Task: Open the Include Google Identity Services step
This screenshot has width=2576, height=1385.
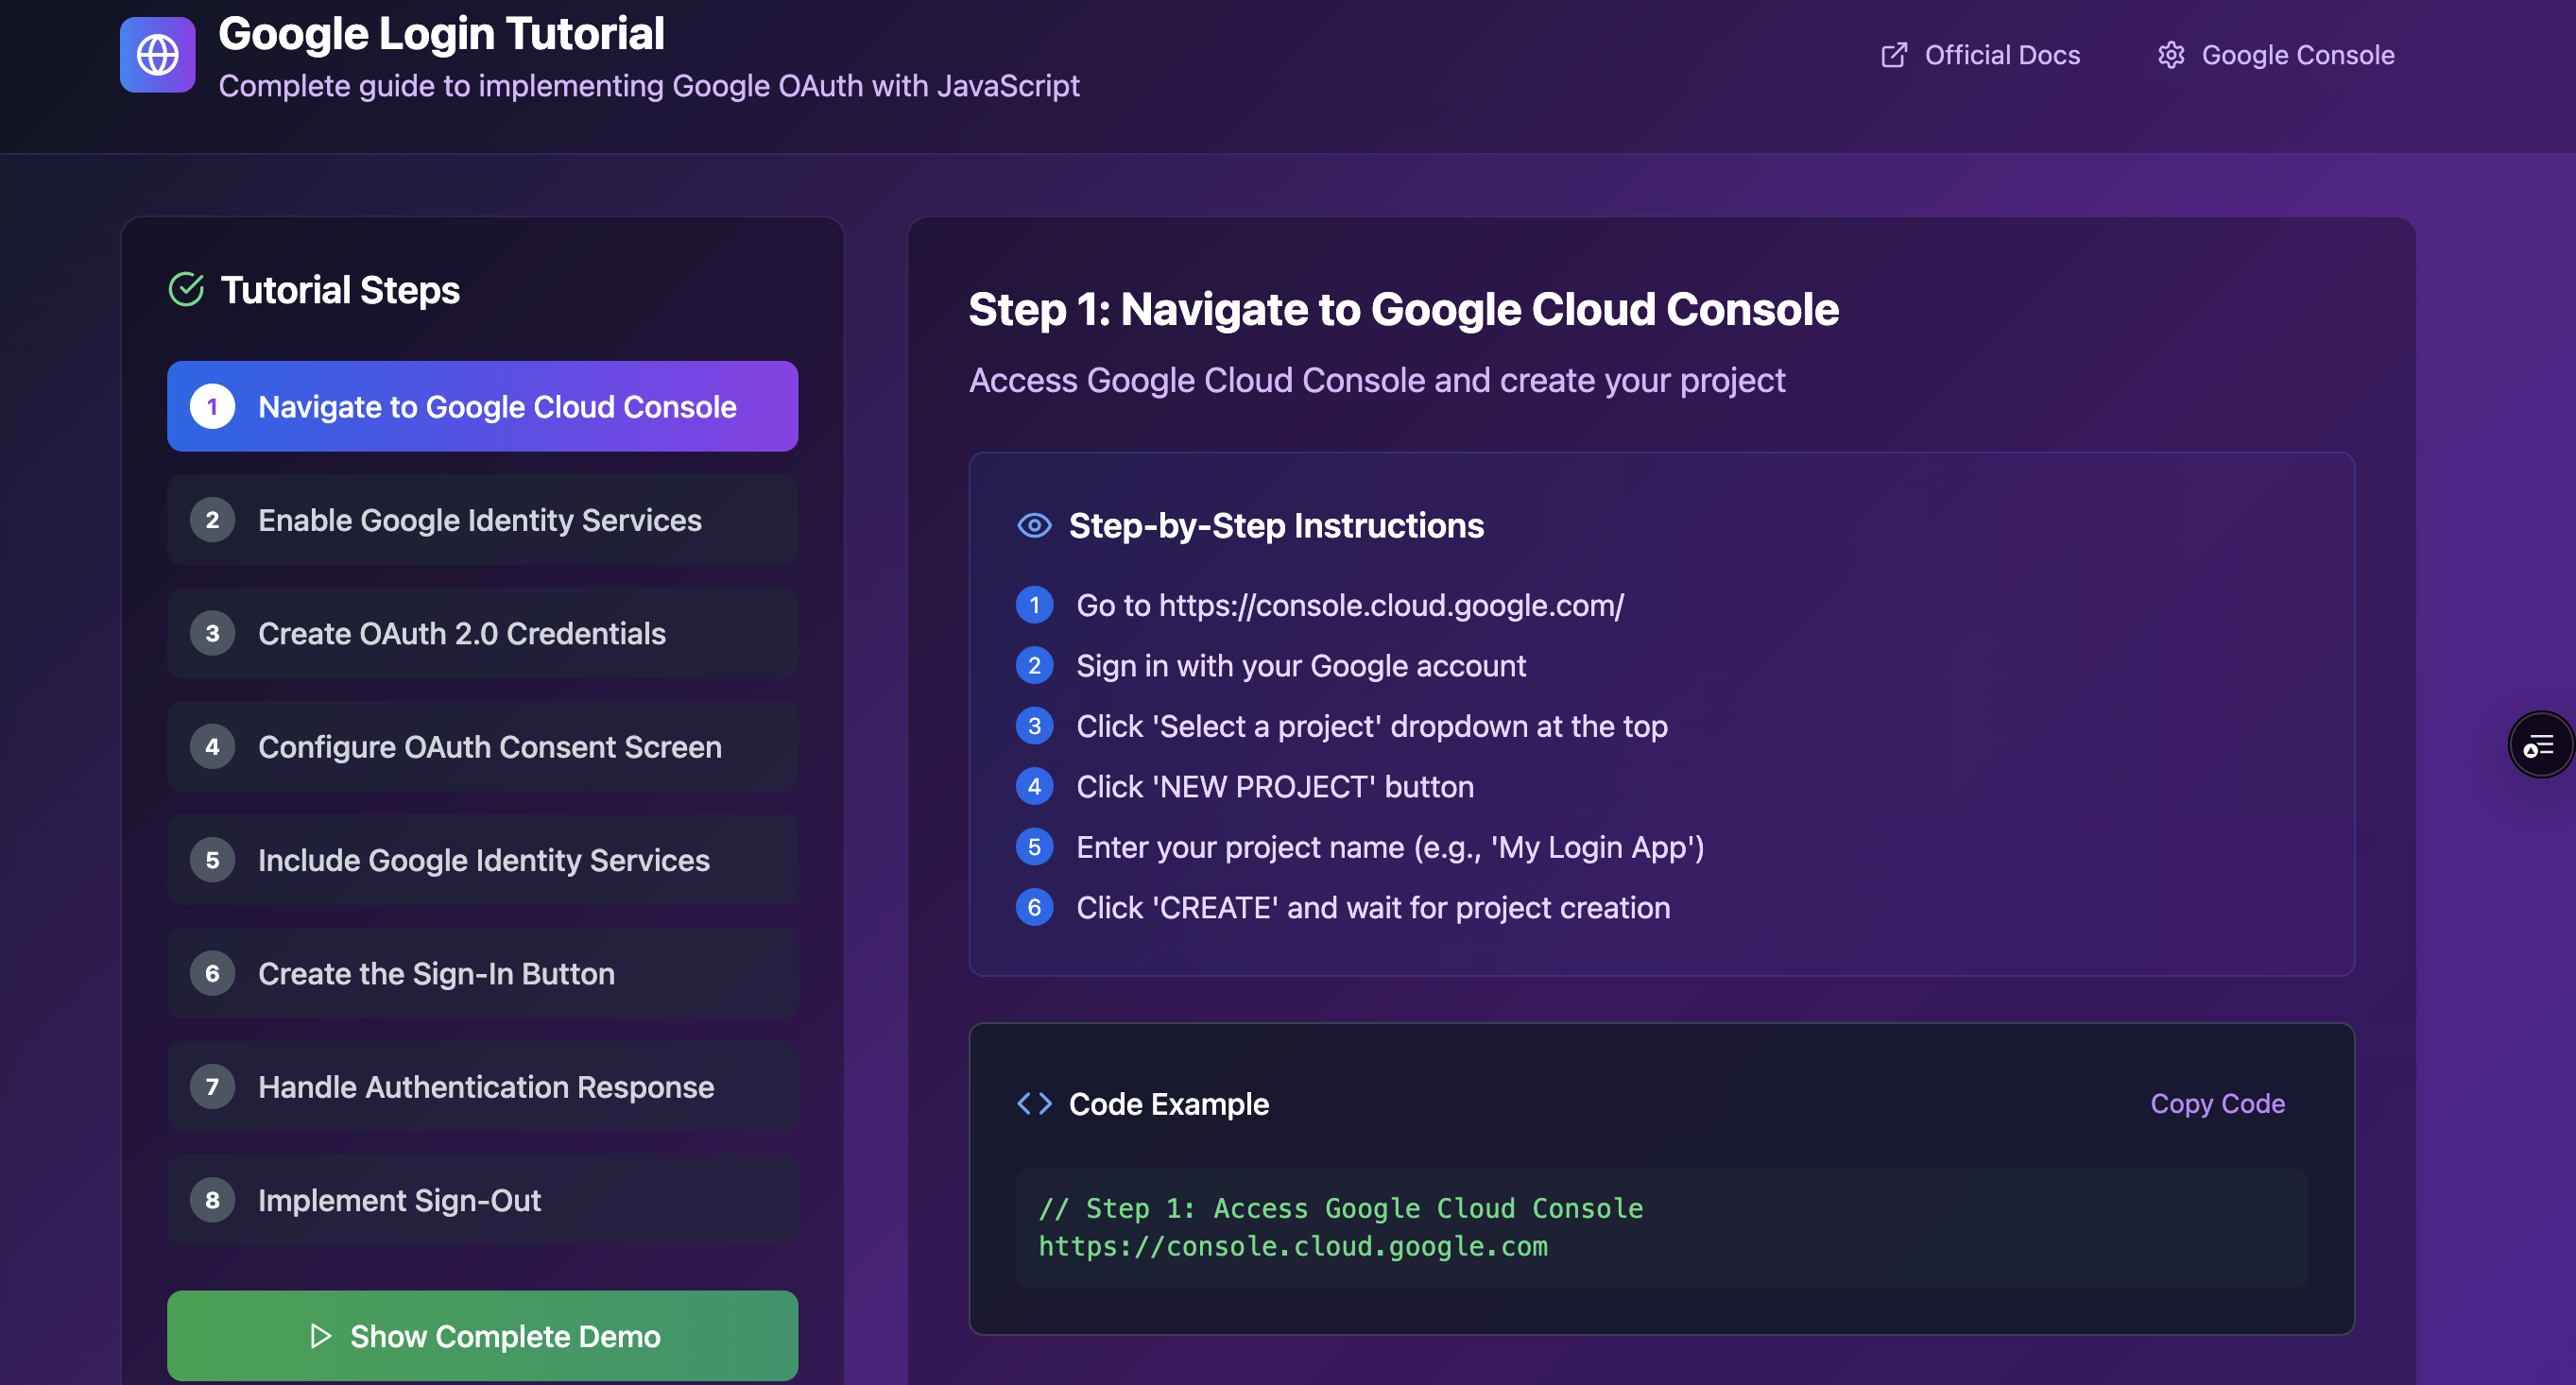Action: pyautogui.click(x=481, y=860)
